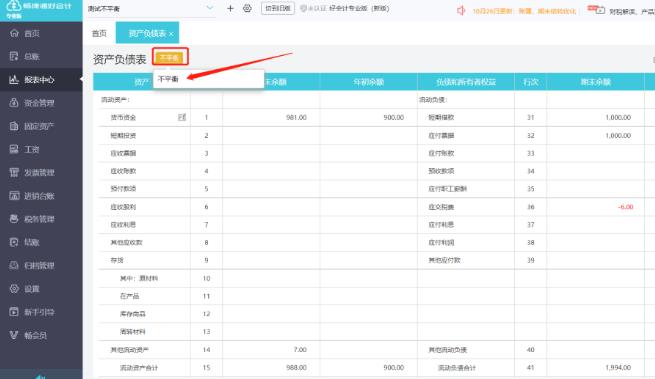Click the 流动负债合计 row label
The image size is (655, 379).
[x=457, y=368]
